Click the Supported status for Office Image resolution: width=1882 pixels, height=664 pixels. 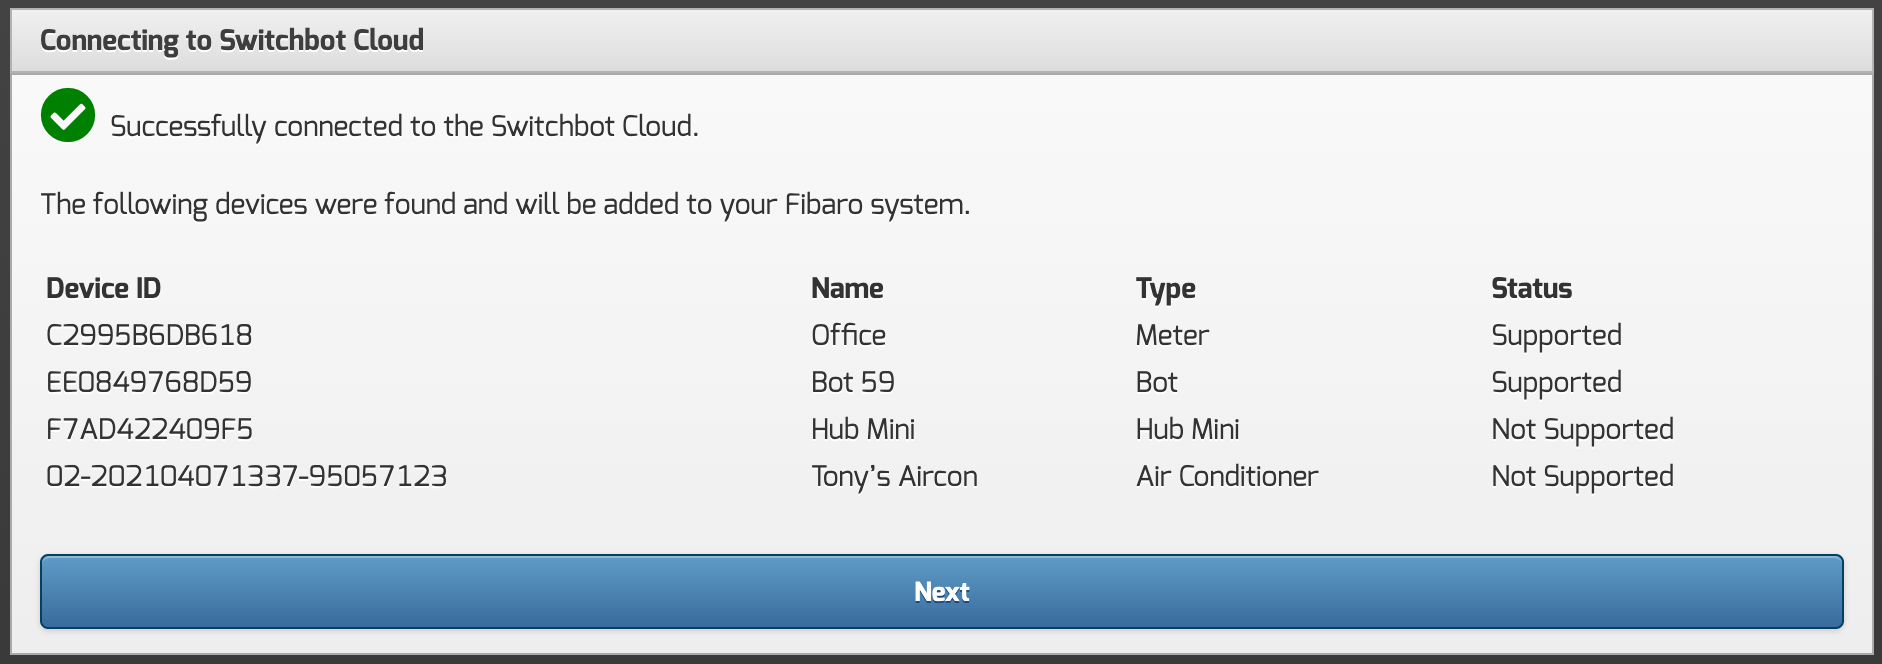point(1556,335)
